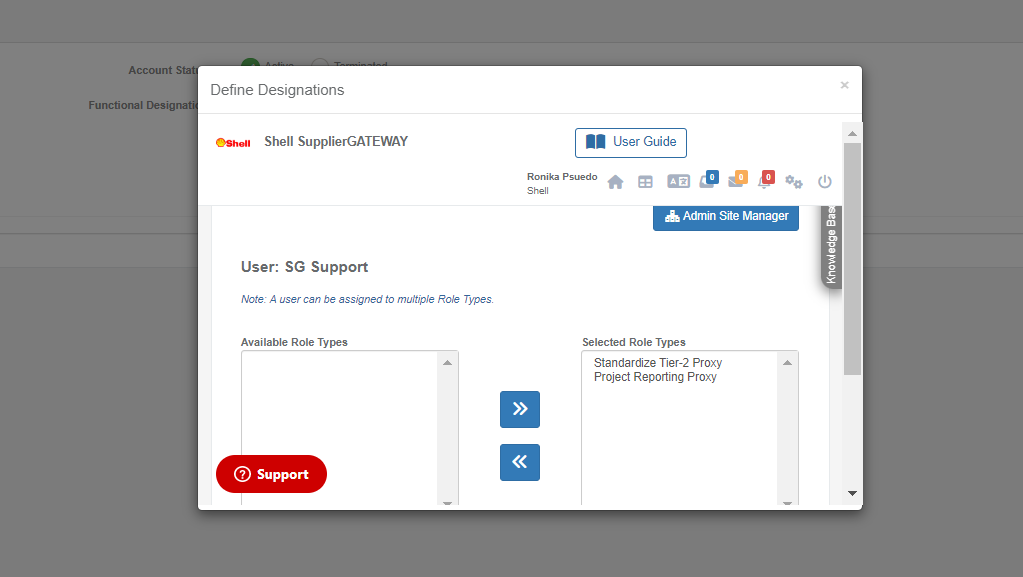Open the User Guide
Image resolution: width=1023 pixels, height=577 pixels.
(631, 142)
